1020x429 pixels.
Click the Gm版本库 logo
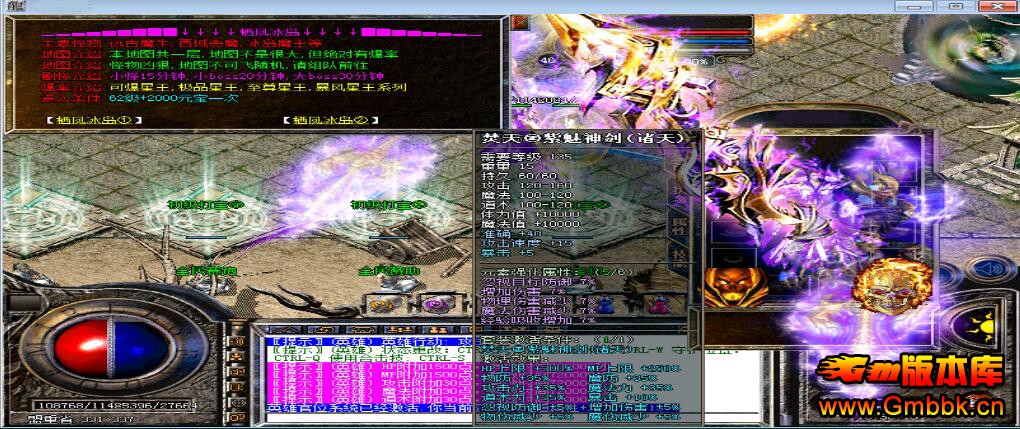(908, 373)
